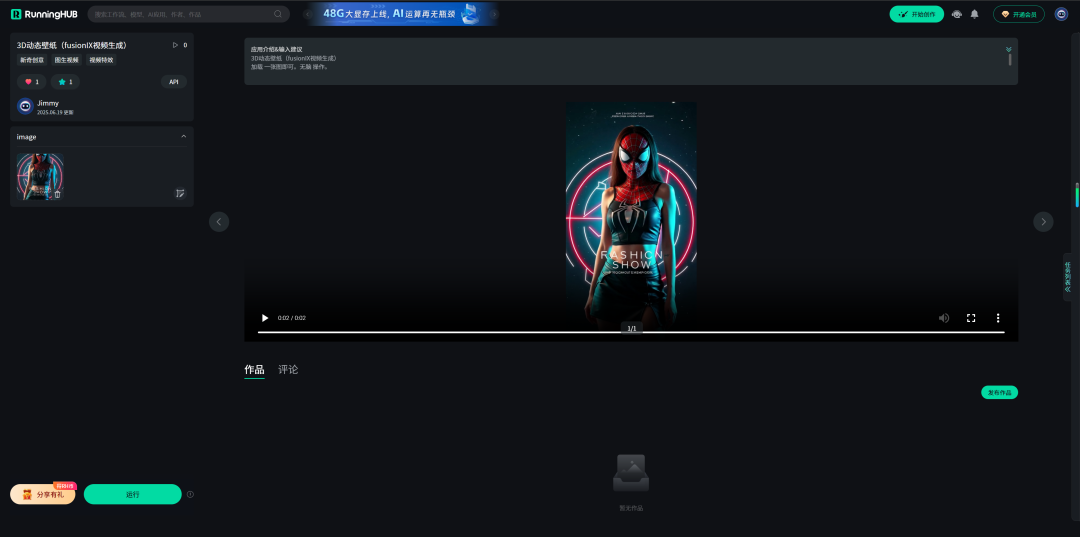Open video more options menu
This screenshot has width=1080, height=537.
pyautogui.click(x=997, y=318)
